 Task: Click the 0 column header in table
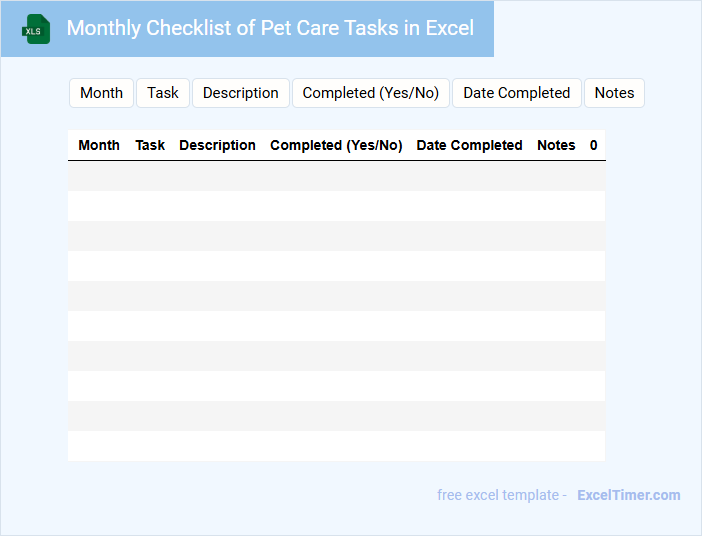(x=593, y=145)
